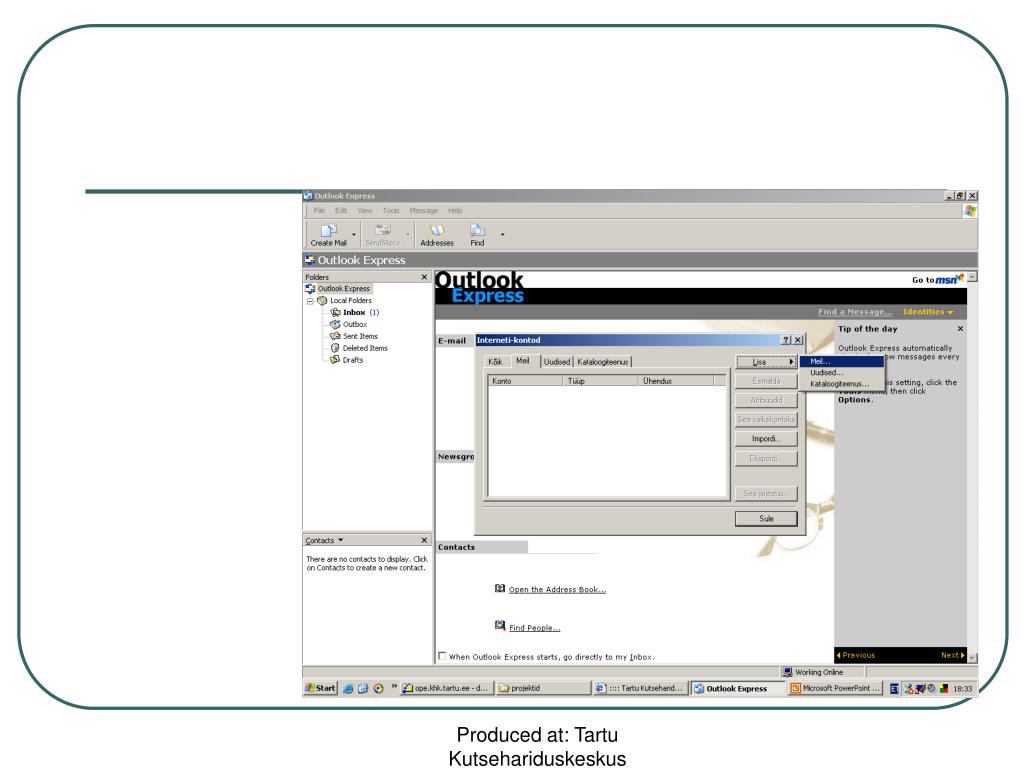This screenshot has height=768, width=1024.
Task: Choose Meil... from the Lisa submenu
Action: coord(842,361)
